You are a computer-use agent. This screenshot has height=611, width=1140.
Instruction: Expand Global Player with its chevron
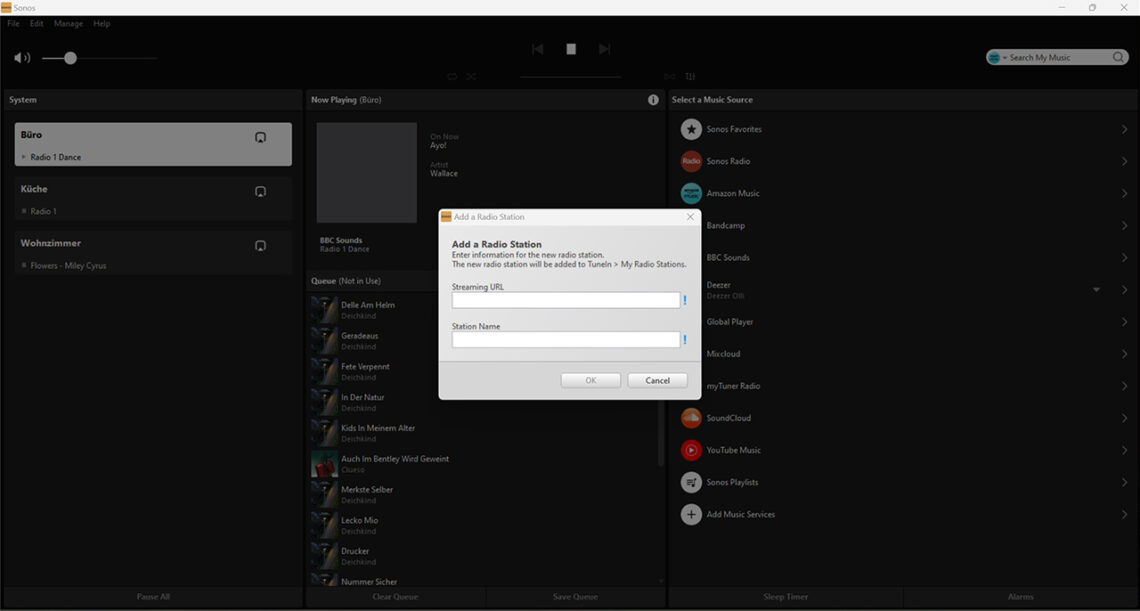(1124, 322)
